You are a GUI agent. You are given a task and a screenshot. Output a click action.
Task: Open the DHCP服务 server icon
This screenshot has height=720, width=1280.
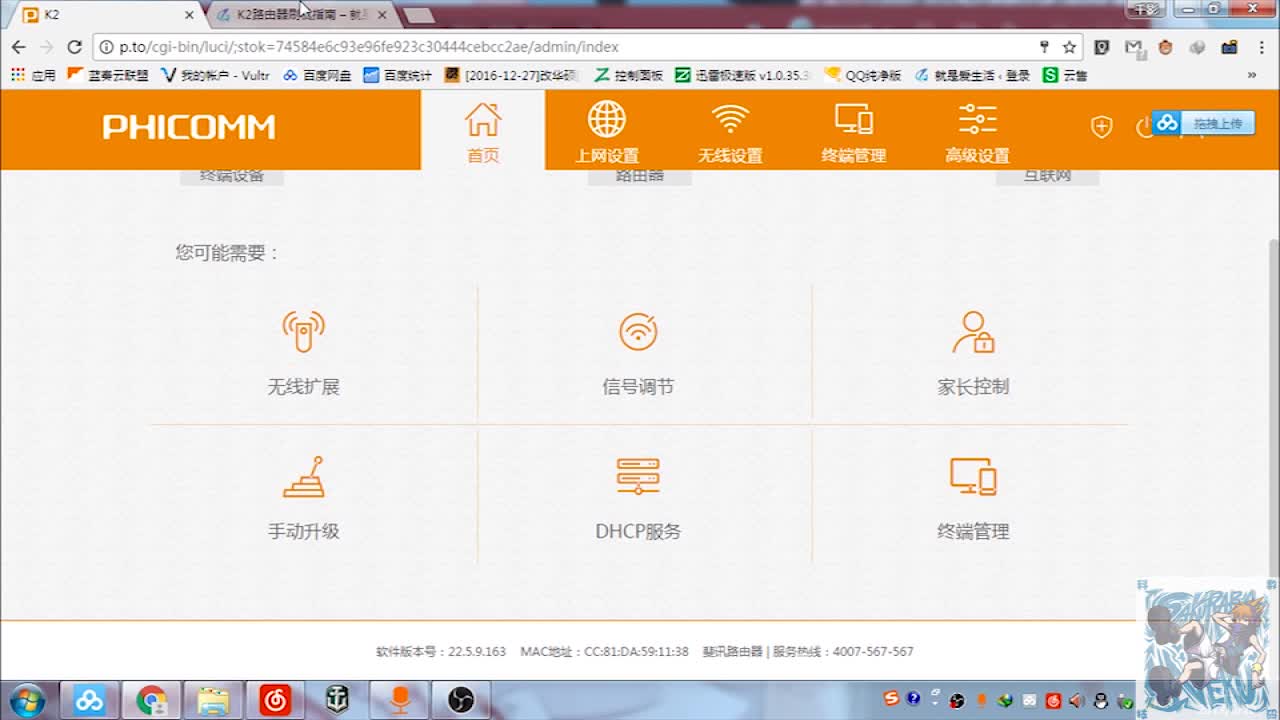pos(638,478)
